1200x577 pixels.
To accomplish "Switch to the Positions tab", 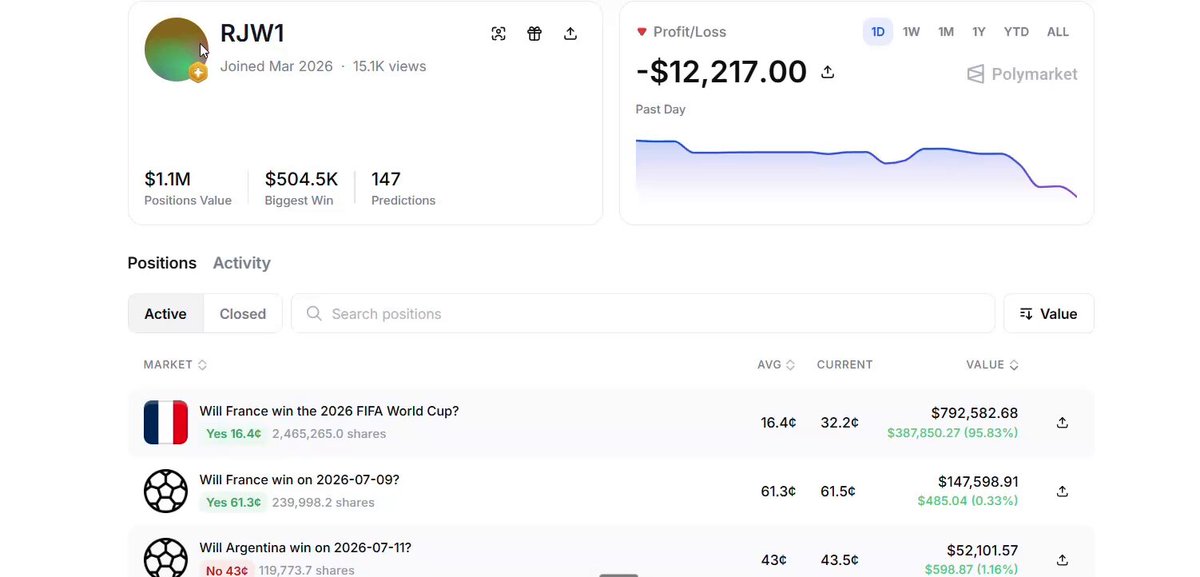I will coord(162,263).
